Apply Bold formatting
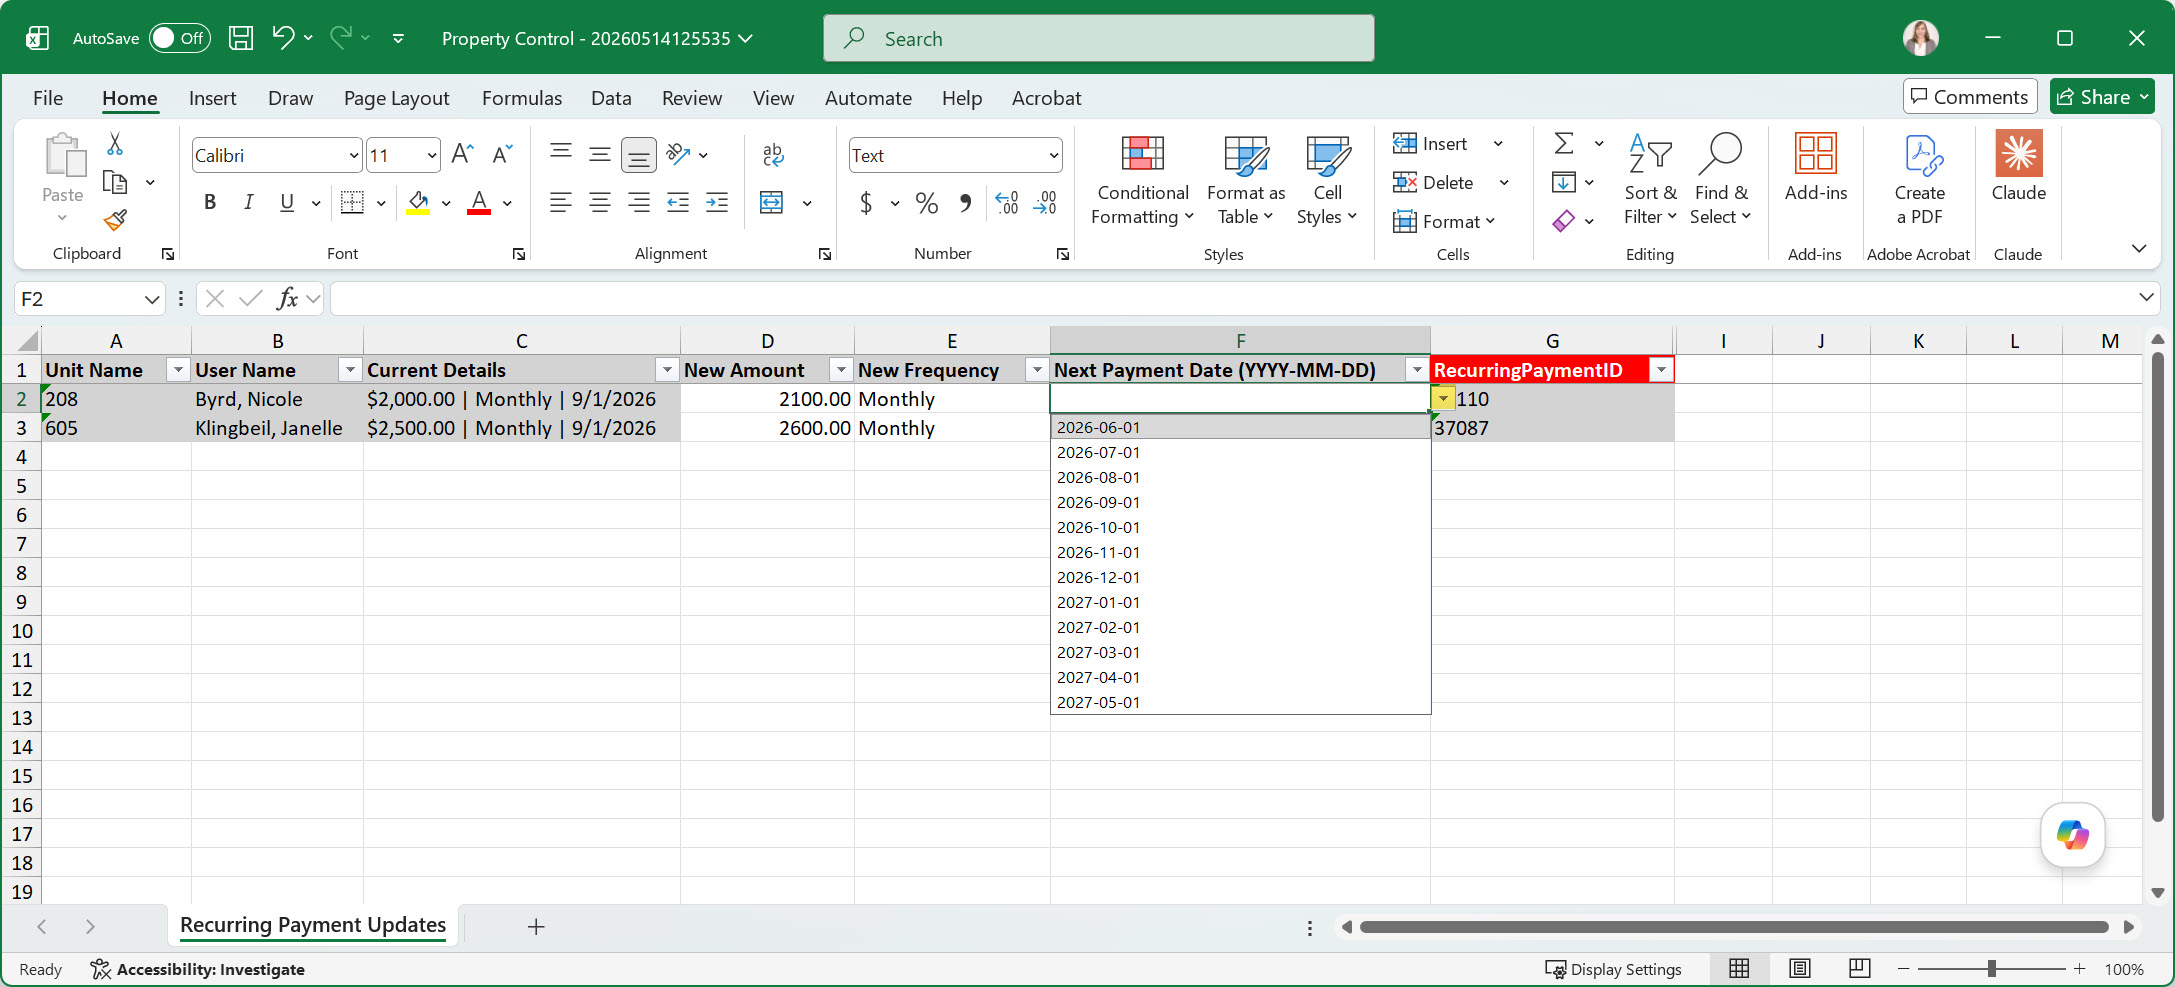Image resolution: width=2175 pixels, height=987 pixels. 210,202
